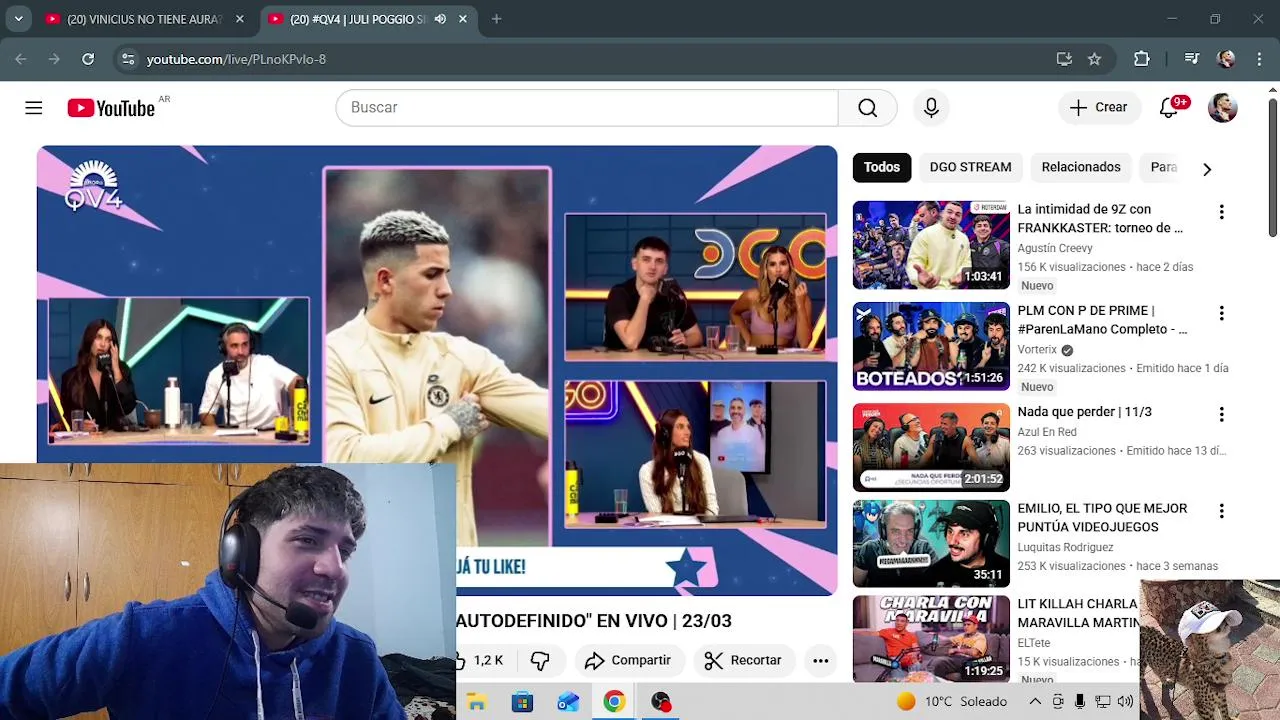This screenshot has height=720, width=1280.
Task: Go to the Agustín Creevy channel
Action: click(1055, 248)
